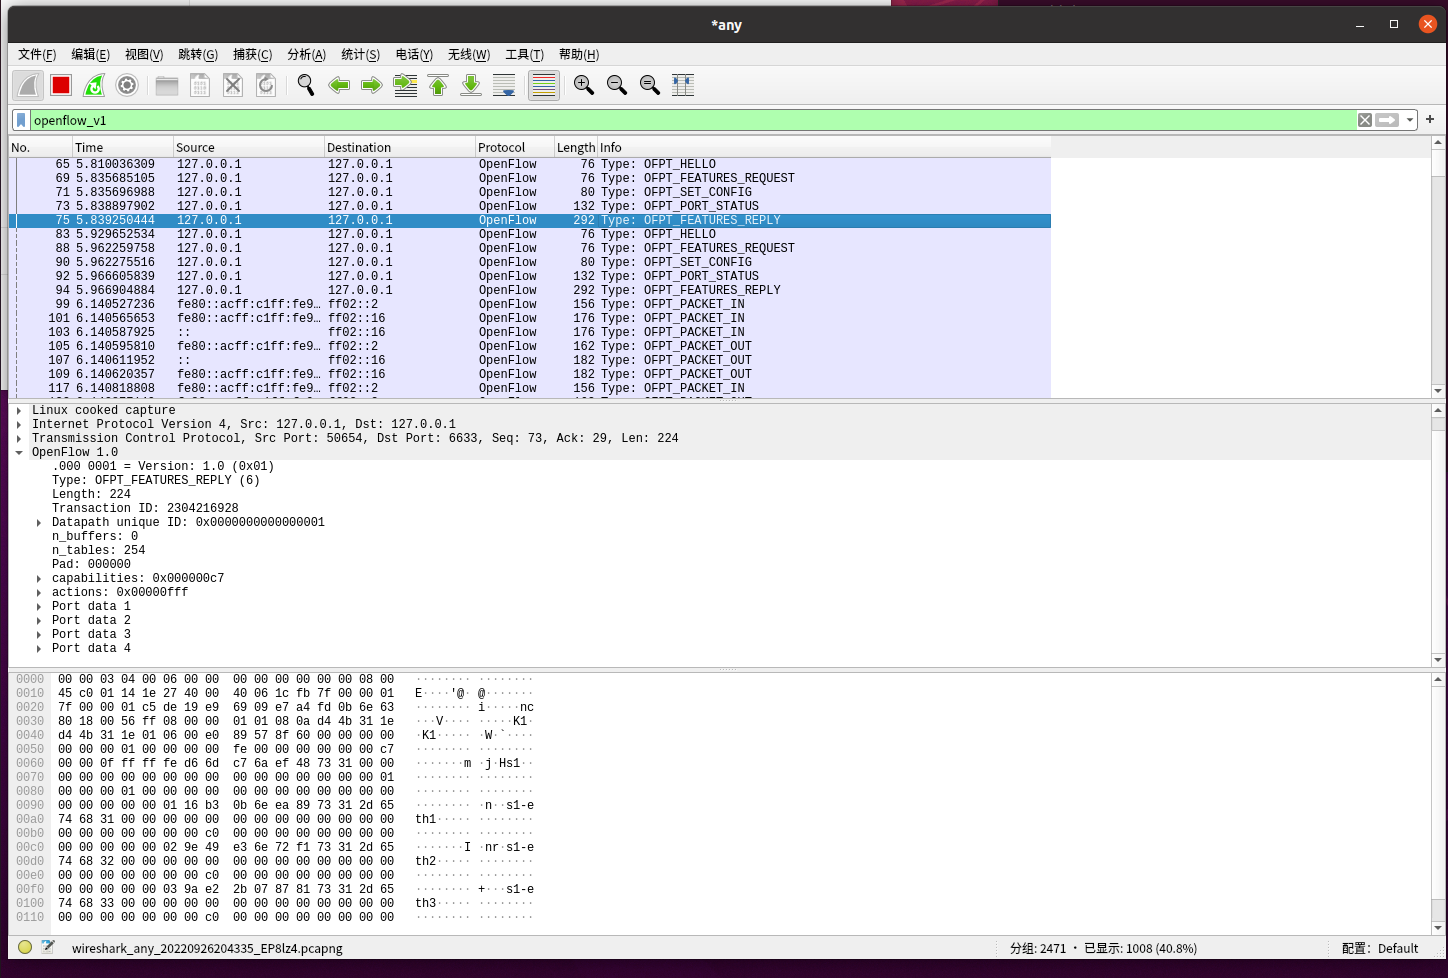The width and height of the screenshot is (1448, 978).
Task: Open the 编辑(E) menu
Action: pos(90,54)
